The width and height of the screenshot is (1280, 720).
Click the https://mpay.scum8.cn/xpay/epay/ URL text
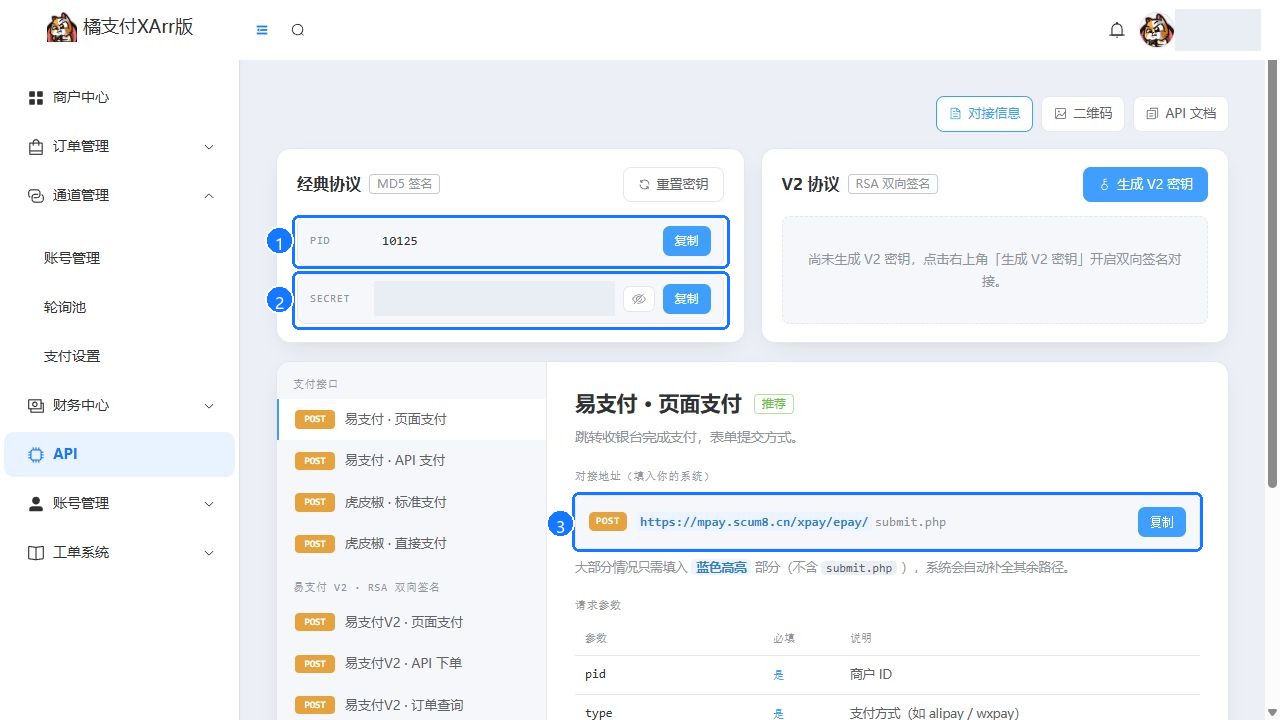pos(754,522)
